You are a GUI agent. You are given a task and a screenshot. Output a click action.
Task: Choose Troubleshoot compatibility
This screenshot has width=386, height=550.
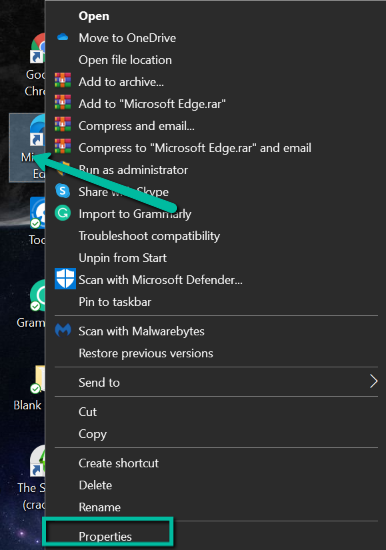tap(149, 236)
